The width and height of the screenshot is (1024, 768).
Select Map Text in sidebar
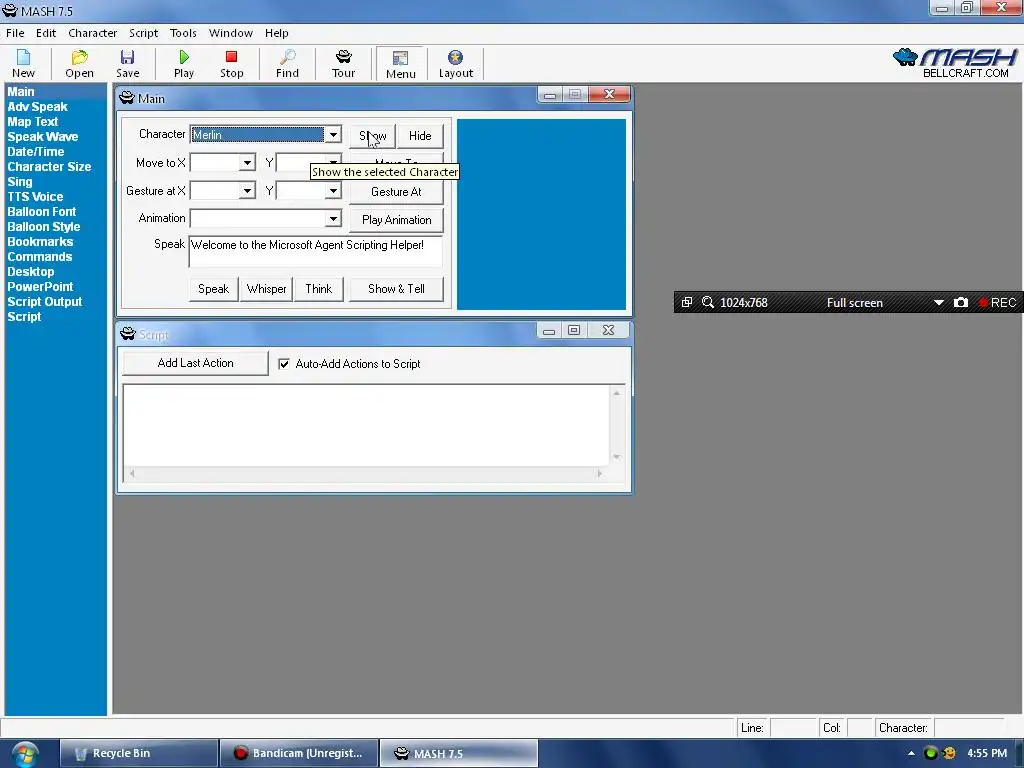point(33,121)
